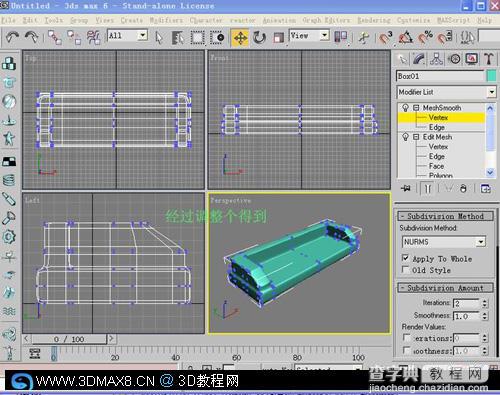The width and height of the screenshot is (500, 395).
Task: Click the Select and Manipulate icon
Action: pyautogui.click(x=363, y=37)
